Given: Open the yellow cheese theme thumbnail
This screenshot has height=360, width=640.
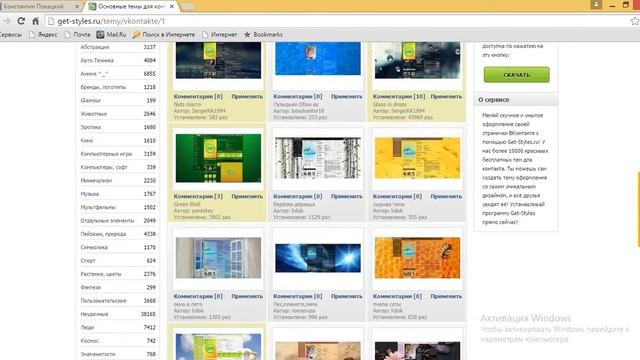Looking at the screenshot, I should [417, 158].
